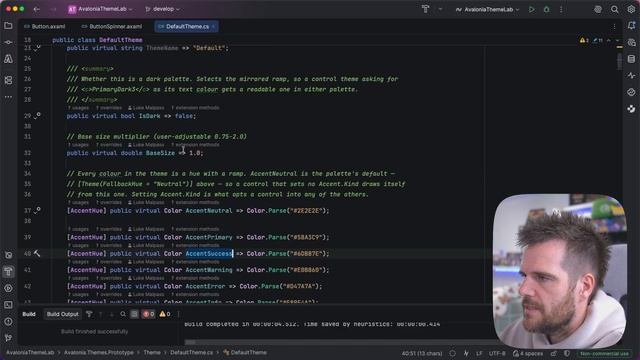Click the DefaultTheme.cs breadcrumb
Viewport: 640px width, 360px height.
coord(191,353)
